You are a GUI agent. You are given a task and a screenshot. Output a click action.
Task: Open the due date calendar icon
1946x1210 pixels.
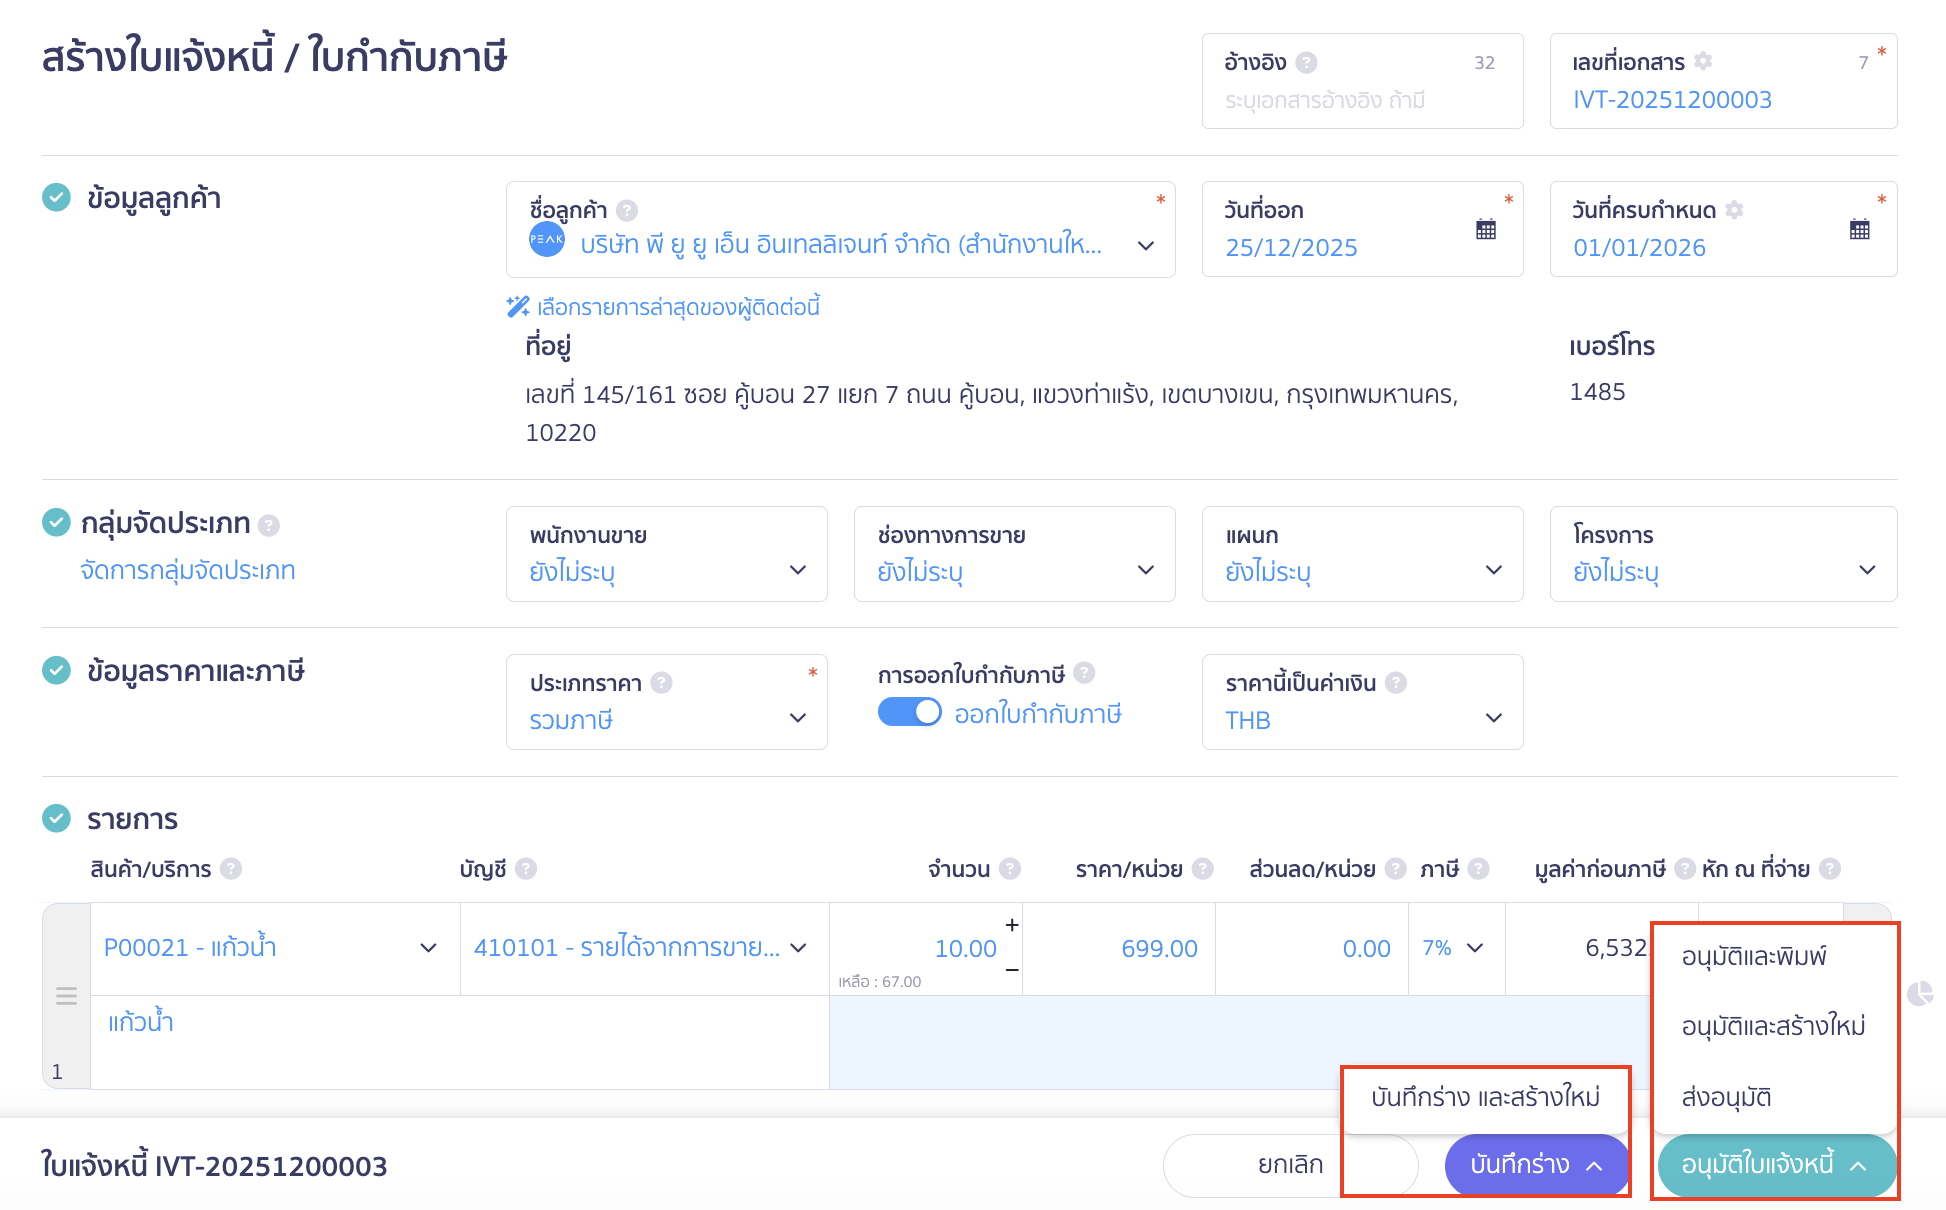(x=1859, y=229)
